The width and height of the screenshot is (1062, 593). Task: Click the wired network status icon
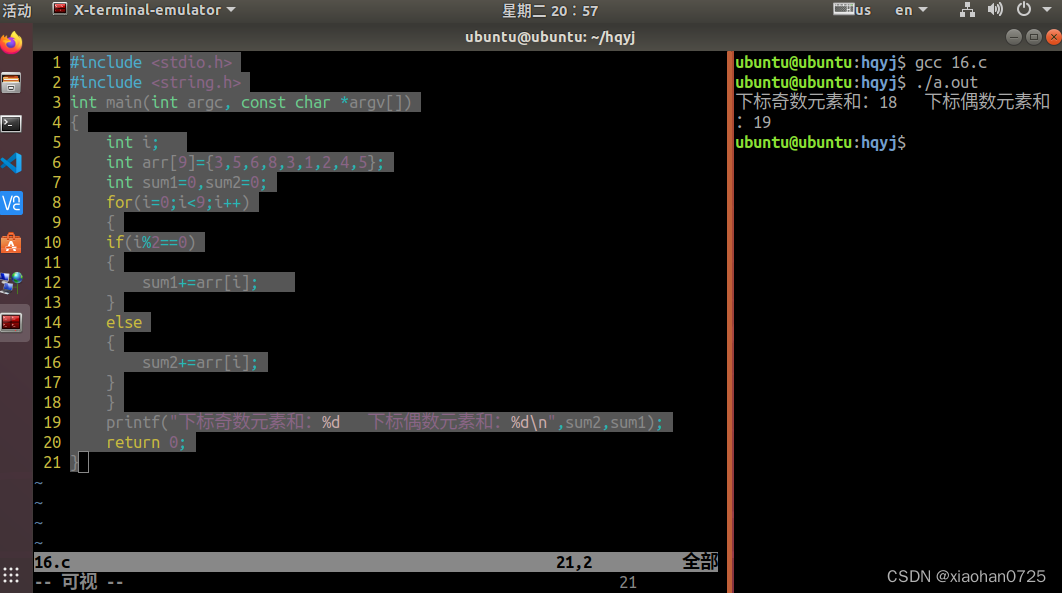click(x=967, y=9)
